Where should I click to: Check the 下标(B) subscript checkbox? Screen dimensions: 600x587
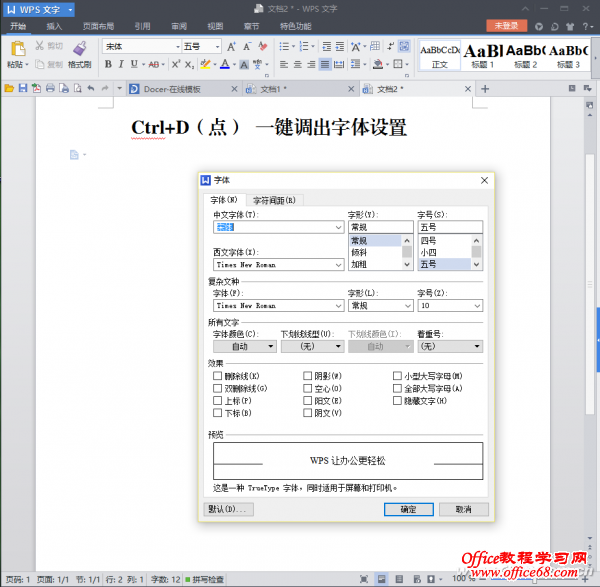217,413
